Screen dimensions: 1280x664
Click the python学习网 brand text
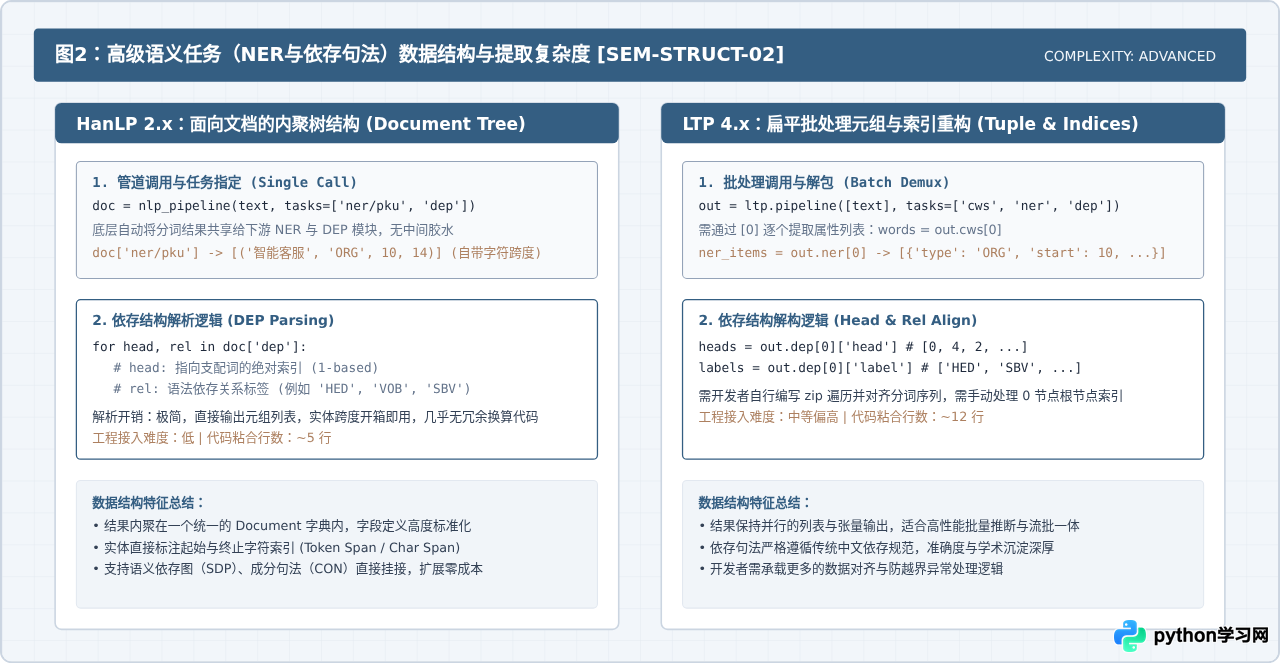[x=1211, y=636]
